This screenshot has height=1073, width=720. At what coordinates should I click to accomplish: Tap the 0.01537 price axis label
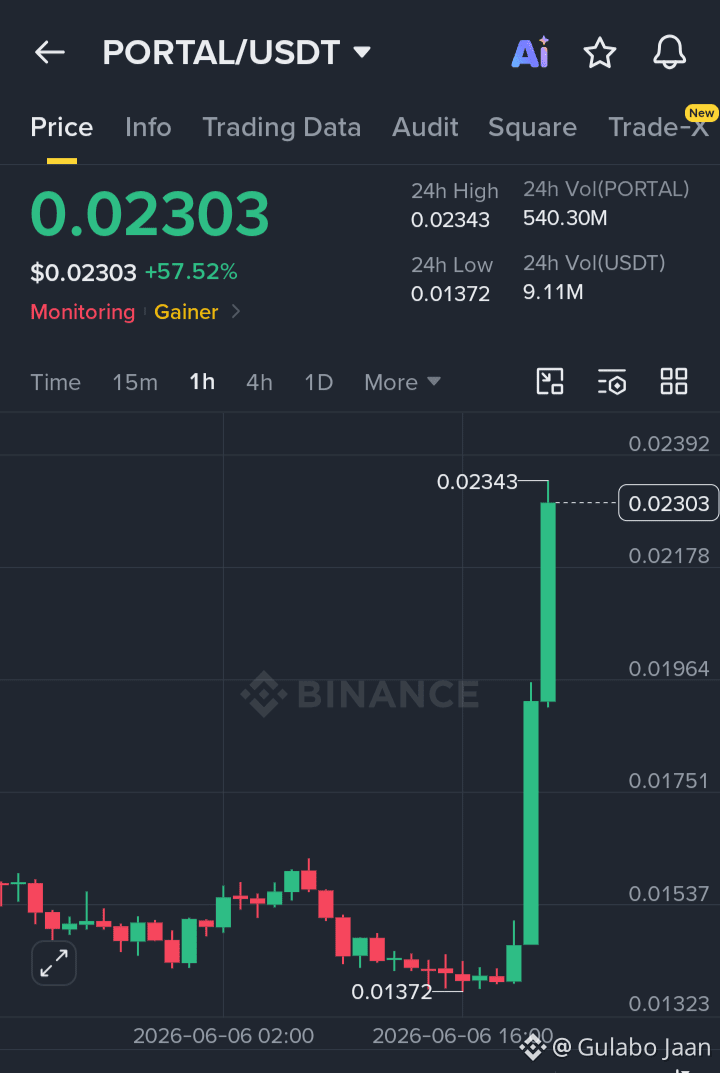click(x=669, y=894)
